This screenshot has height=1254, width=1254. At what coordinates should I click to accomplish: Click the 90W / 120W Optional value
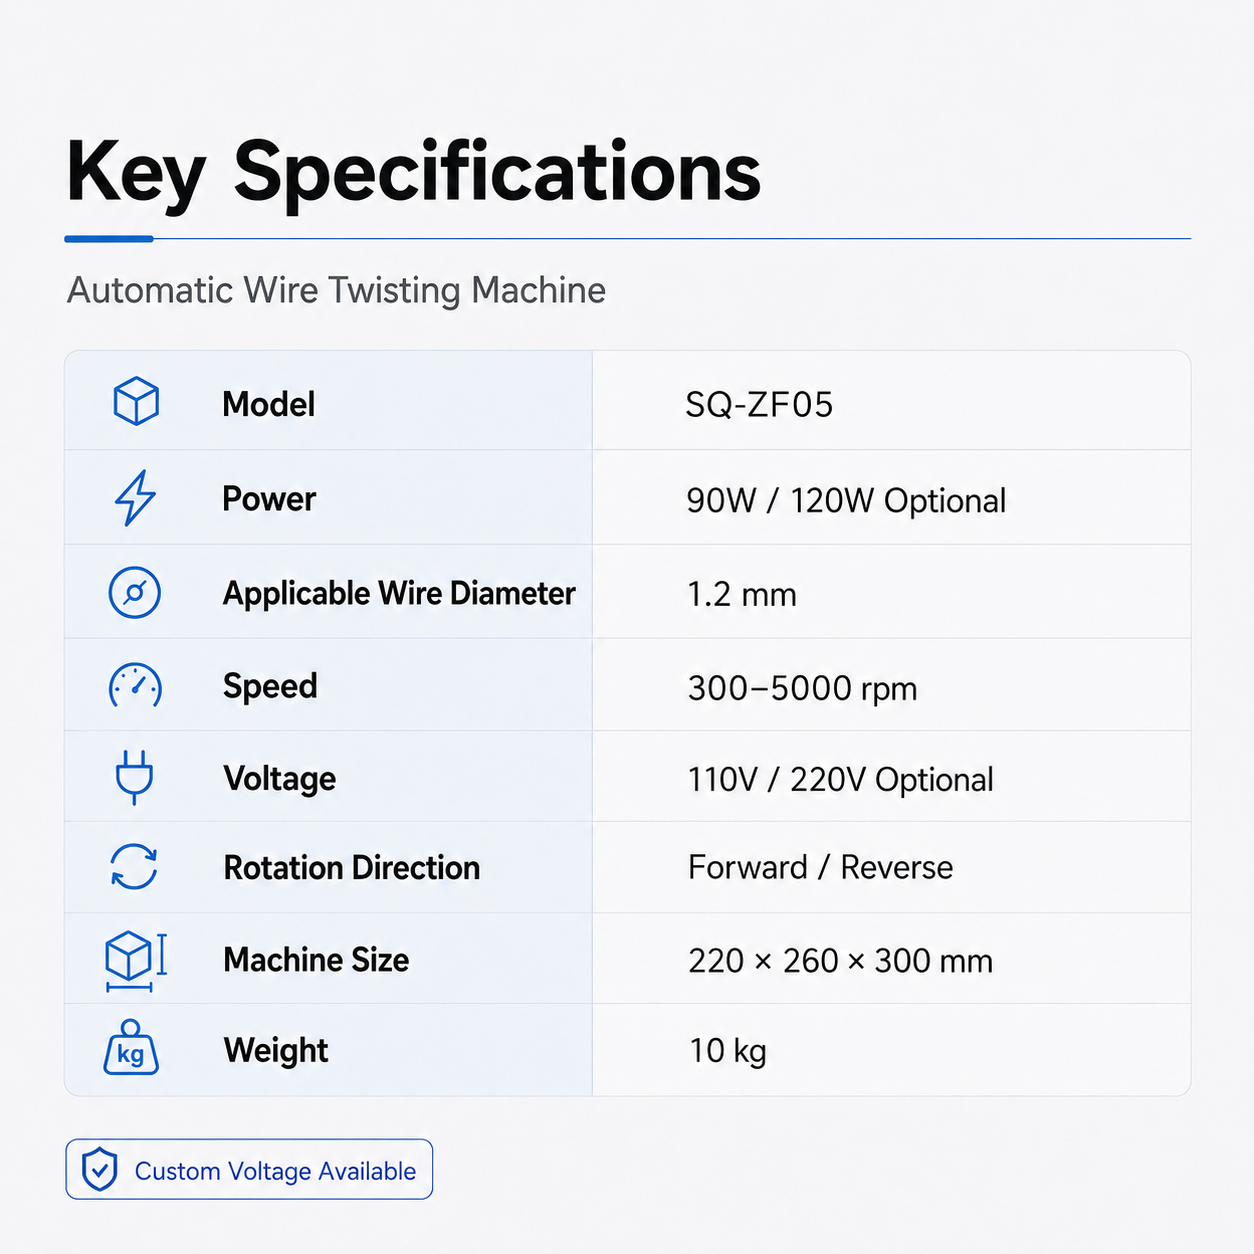point(846,501)
